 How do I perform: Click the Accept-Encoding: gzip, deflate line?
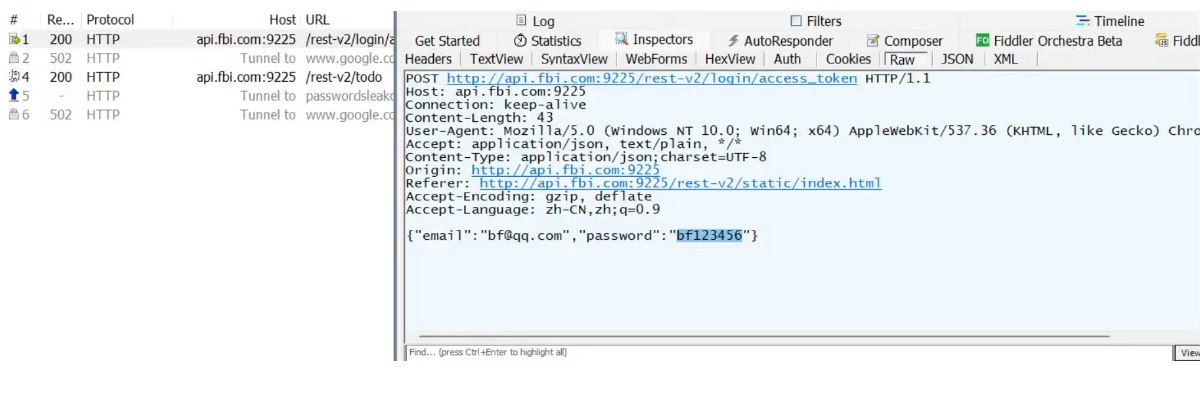pos(529,196)
